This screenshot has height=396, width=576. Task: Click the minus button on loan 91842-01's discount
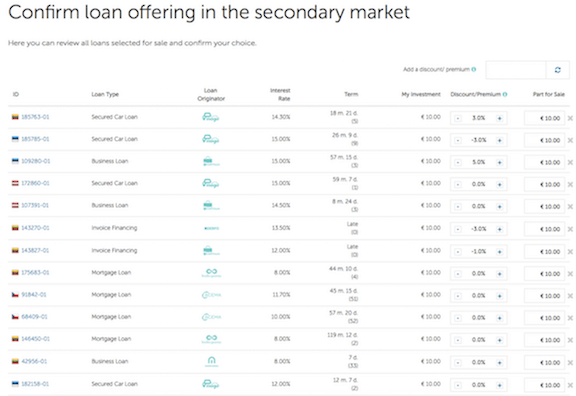pyautogui.click(x=458, y=296)
